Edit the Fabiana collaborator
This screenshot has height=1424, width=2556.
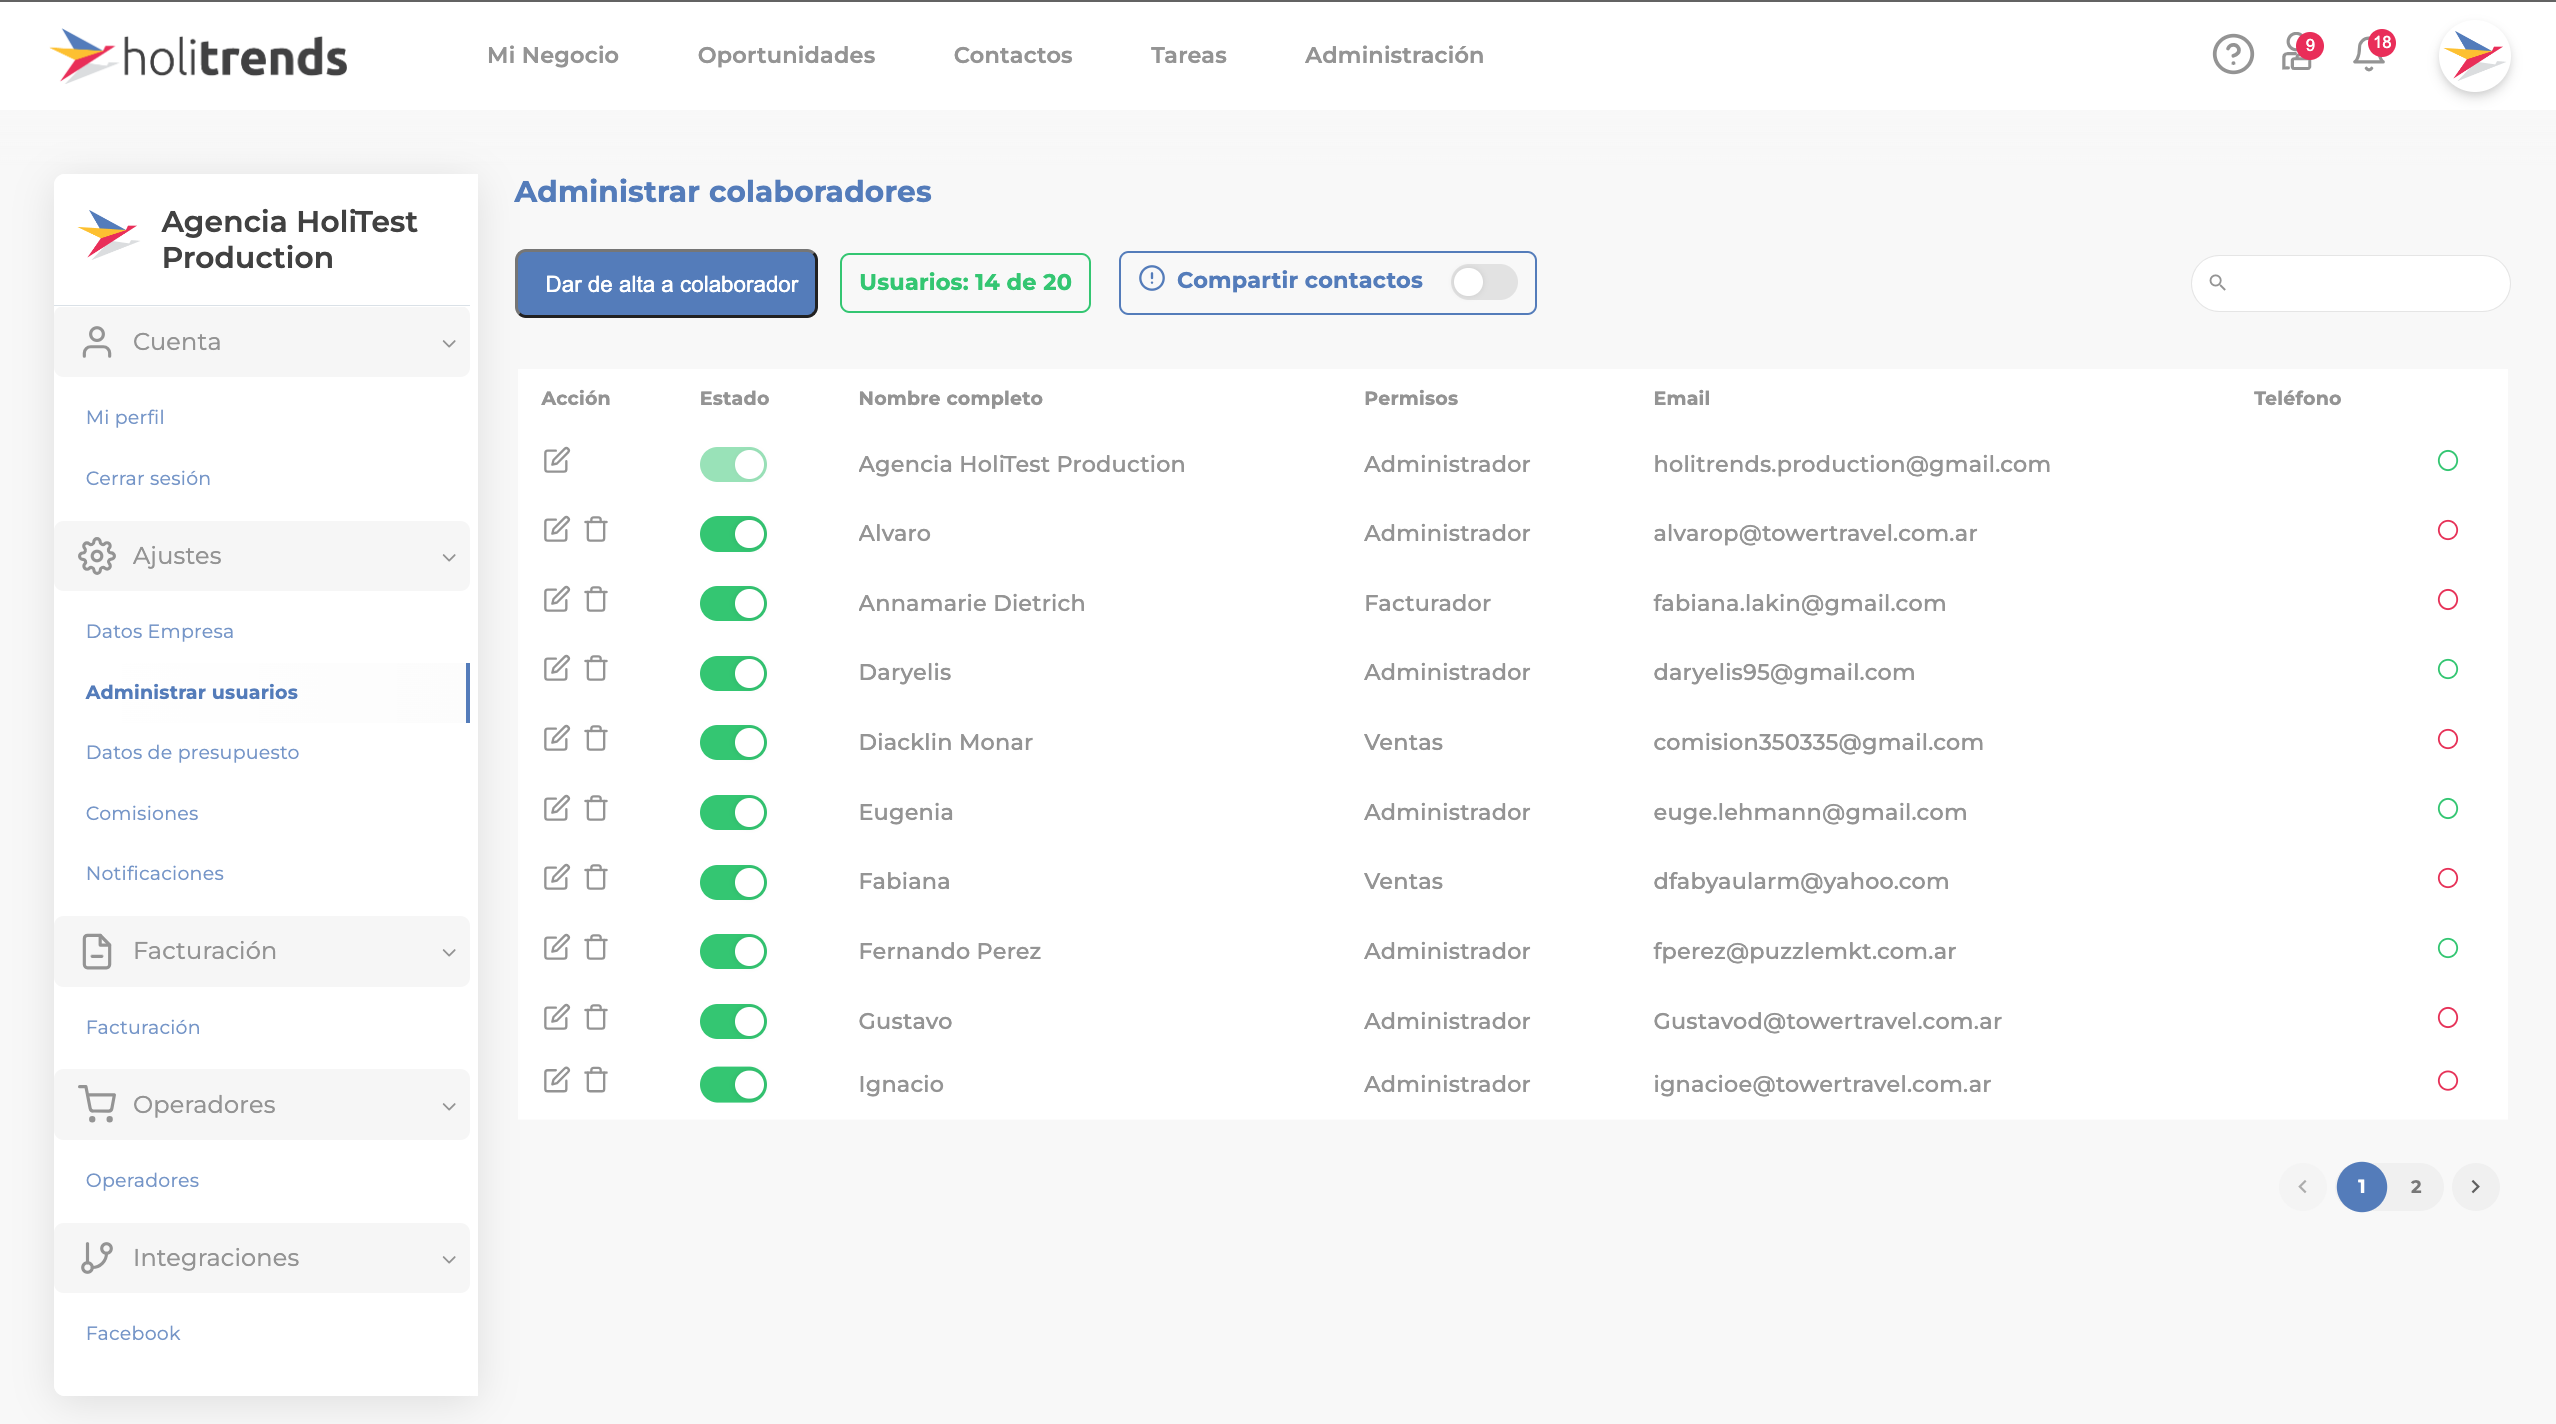pos(556,878)
